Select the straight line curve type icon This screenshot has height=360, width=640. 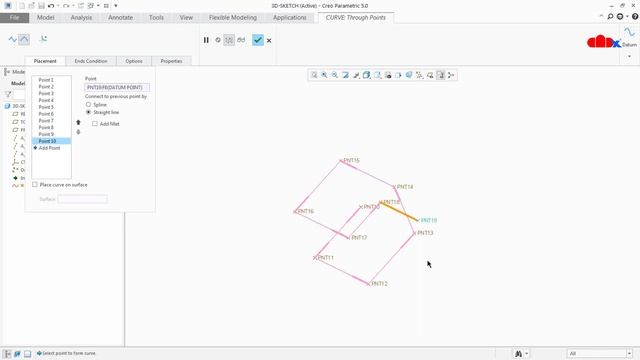click(x=24, y=39)
